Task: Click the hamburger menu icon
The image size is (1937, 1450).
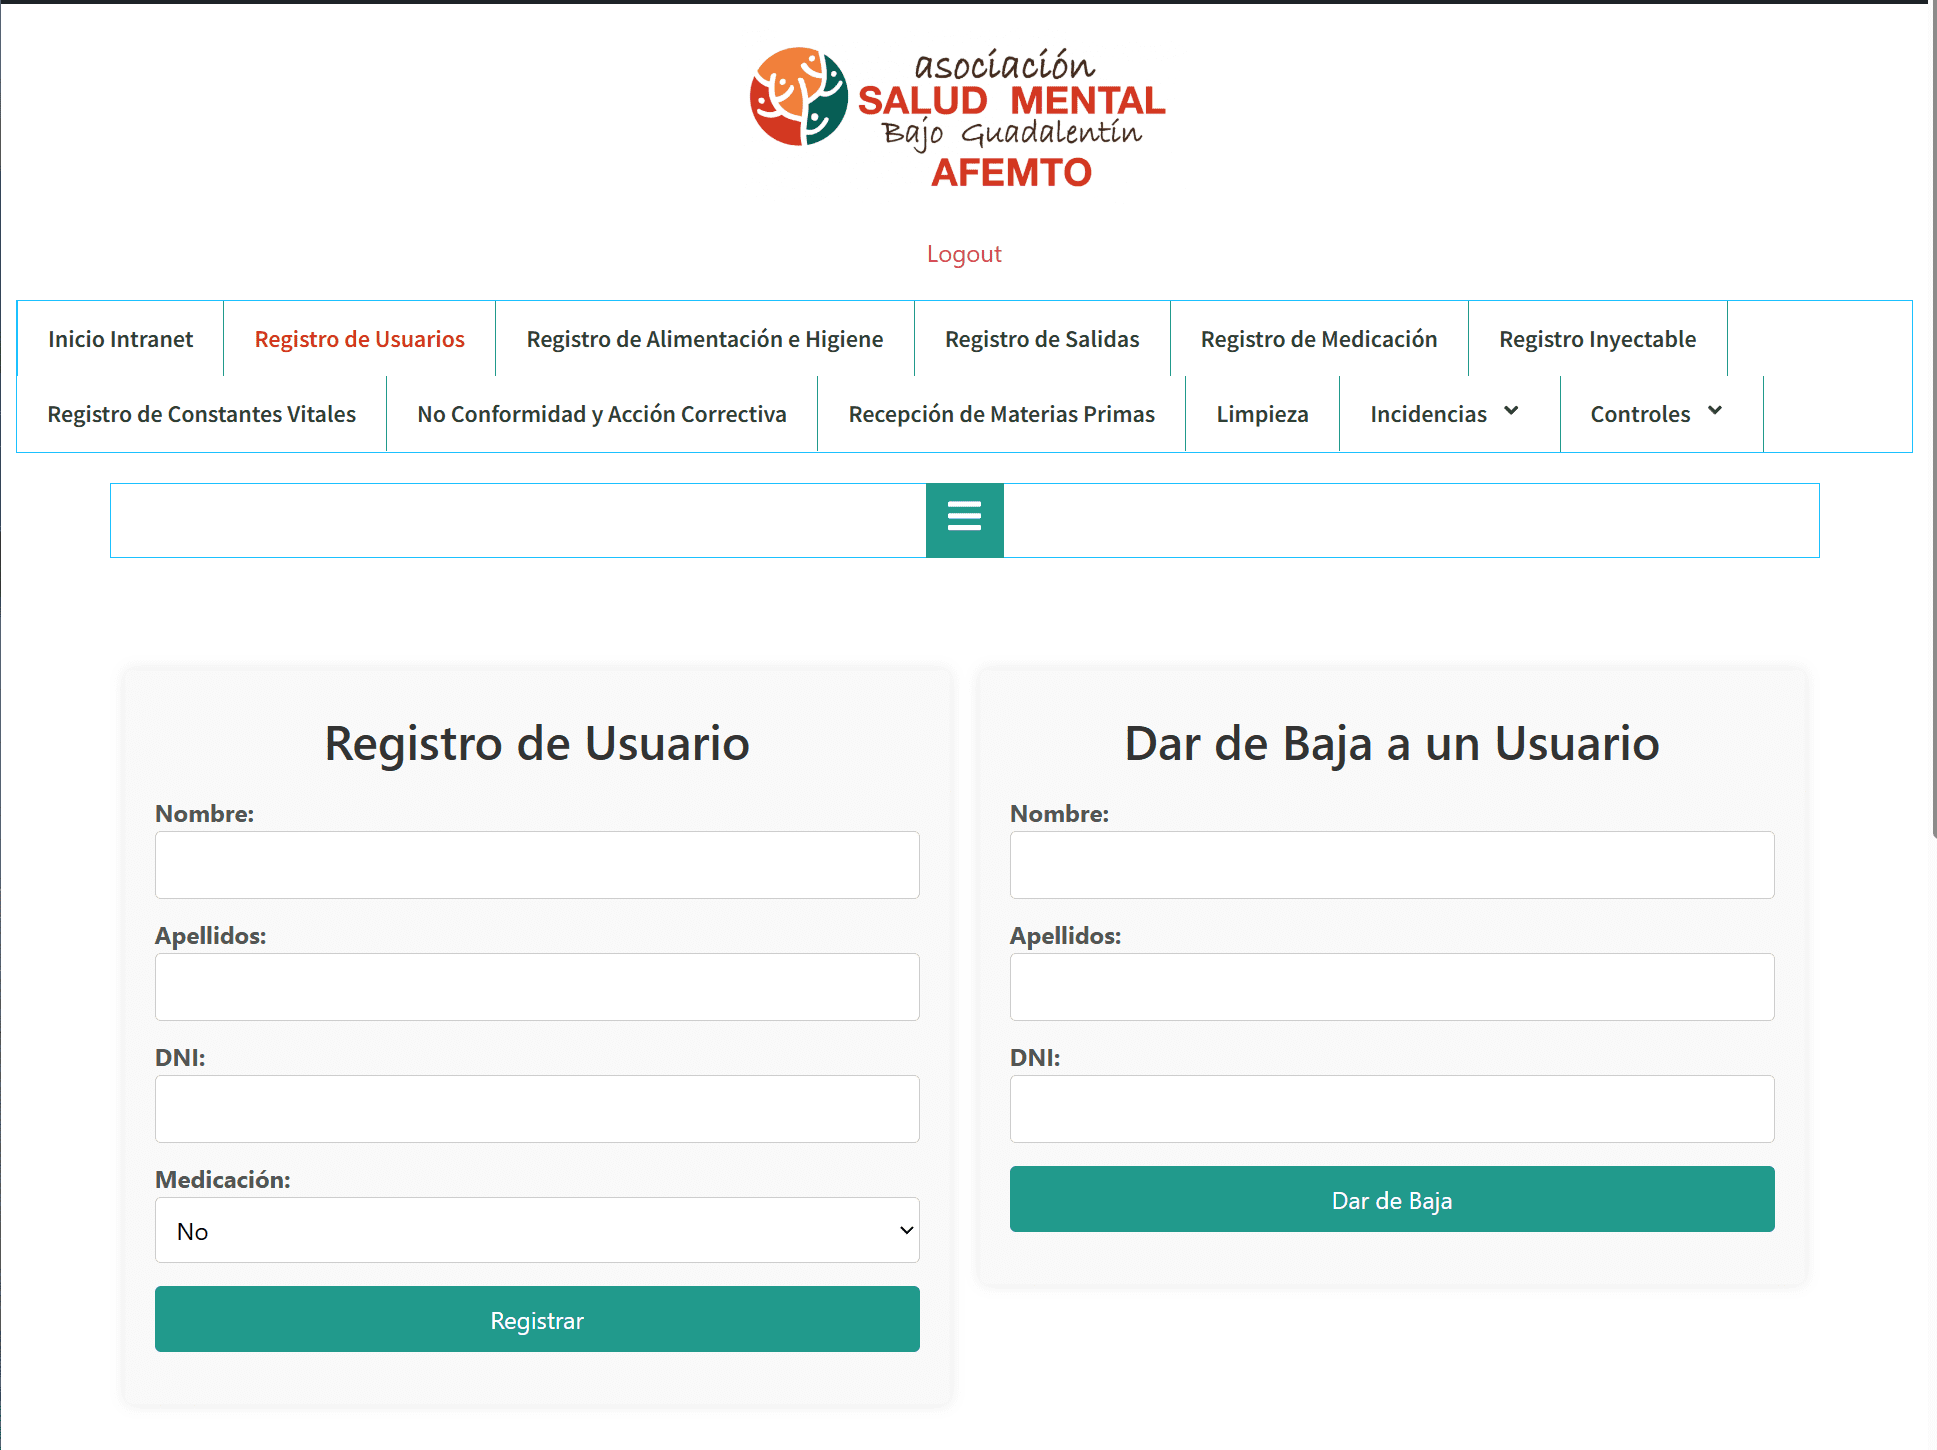Action: 964,519
